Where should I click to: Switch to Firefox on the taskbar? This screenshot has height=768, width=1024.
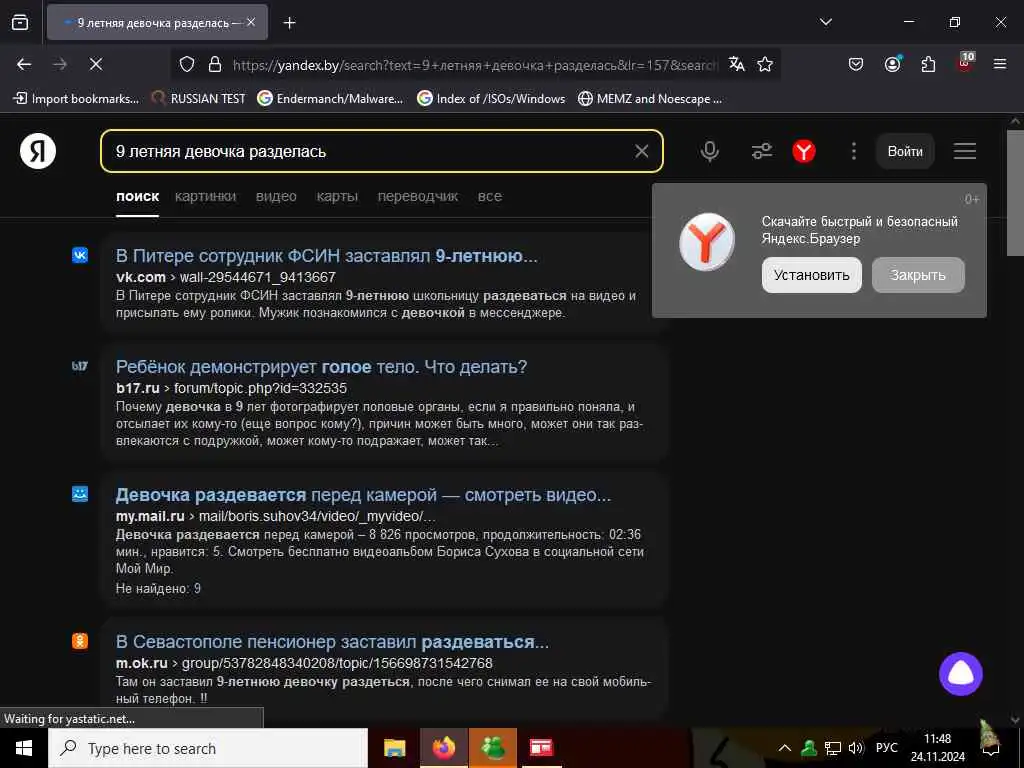pos(443,748)
